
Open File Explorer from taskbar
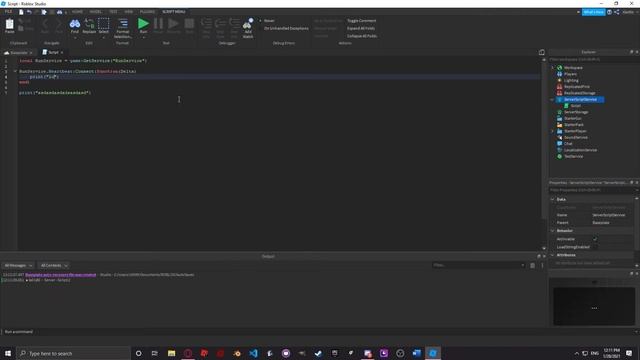click(x=171, y=353)
